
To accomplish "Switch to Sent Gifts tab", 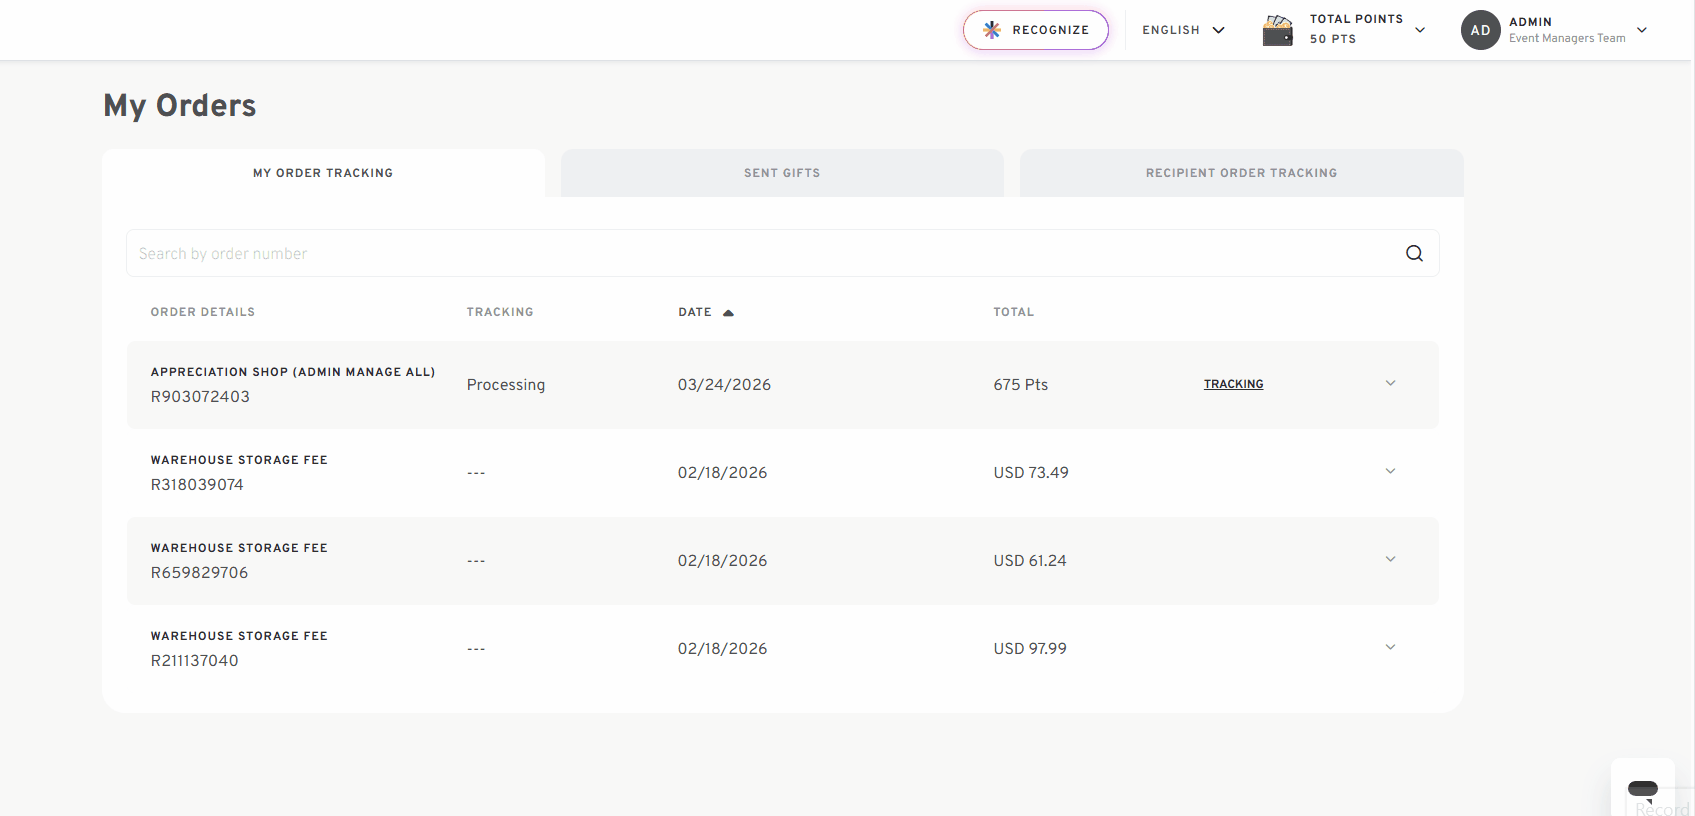I will [x=782, y=173].
